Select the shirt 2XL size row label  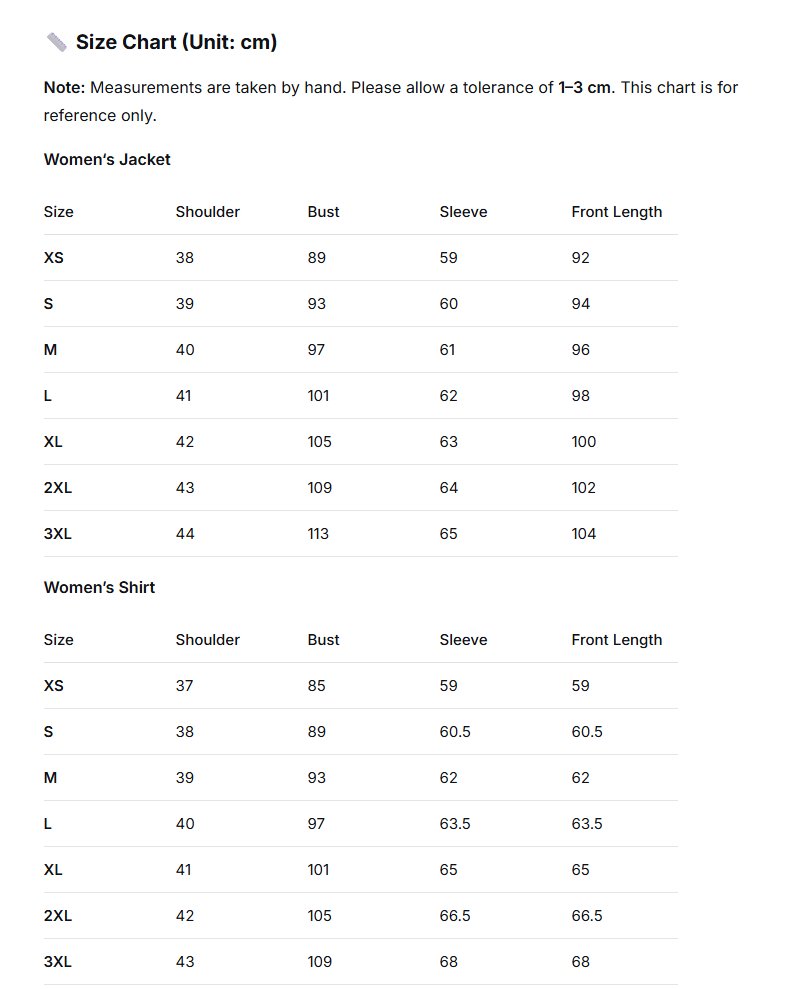[x=57, y=916]
